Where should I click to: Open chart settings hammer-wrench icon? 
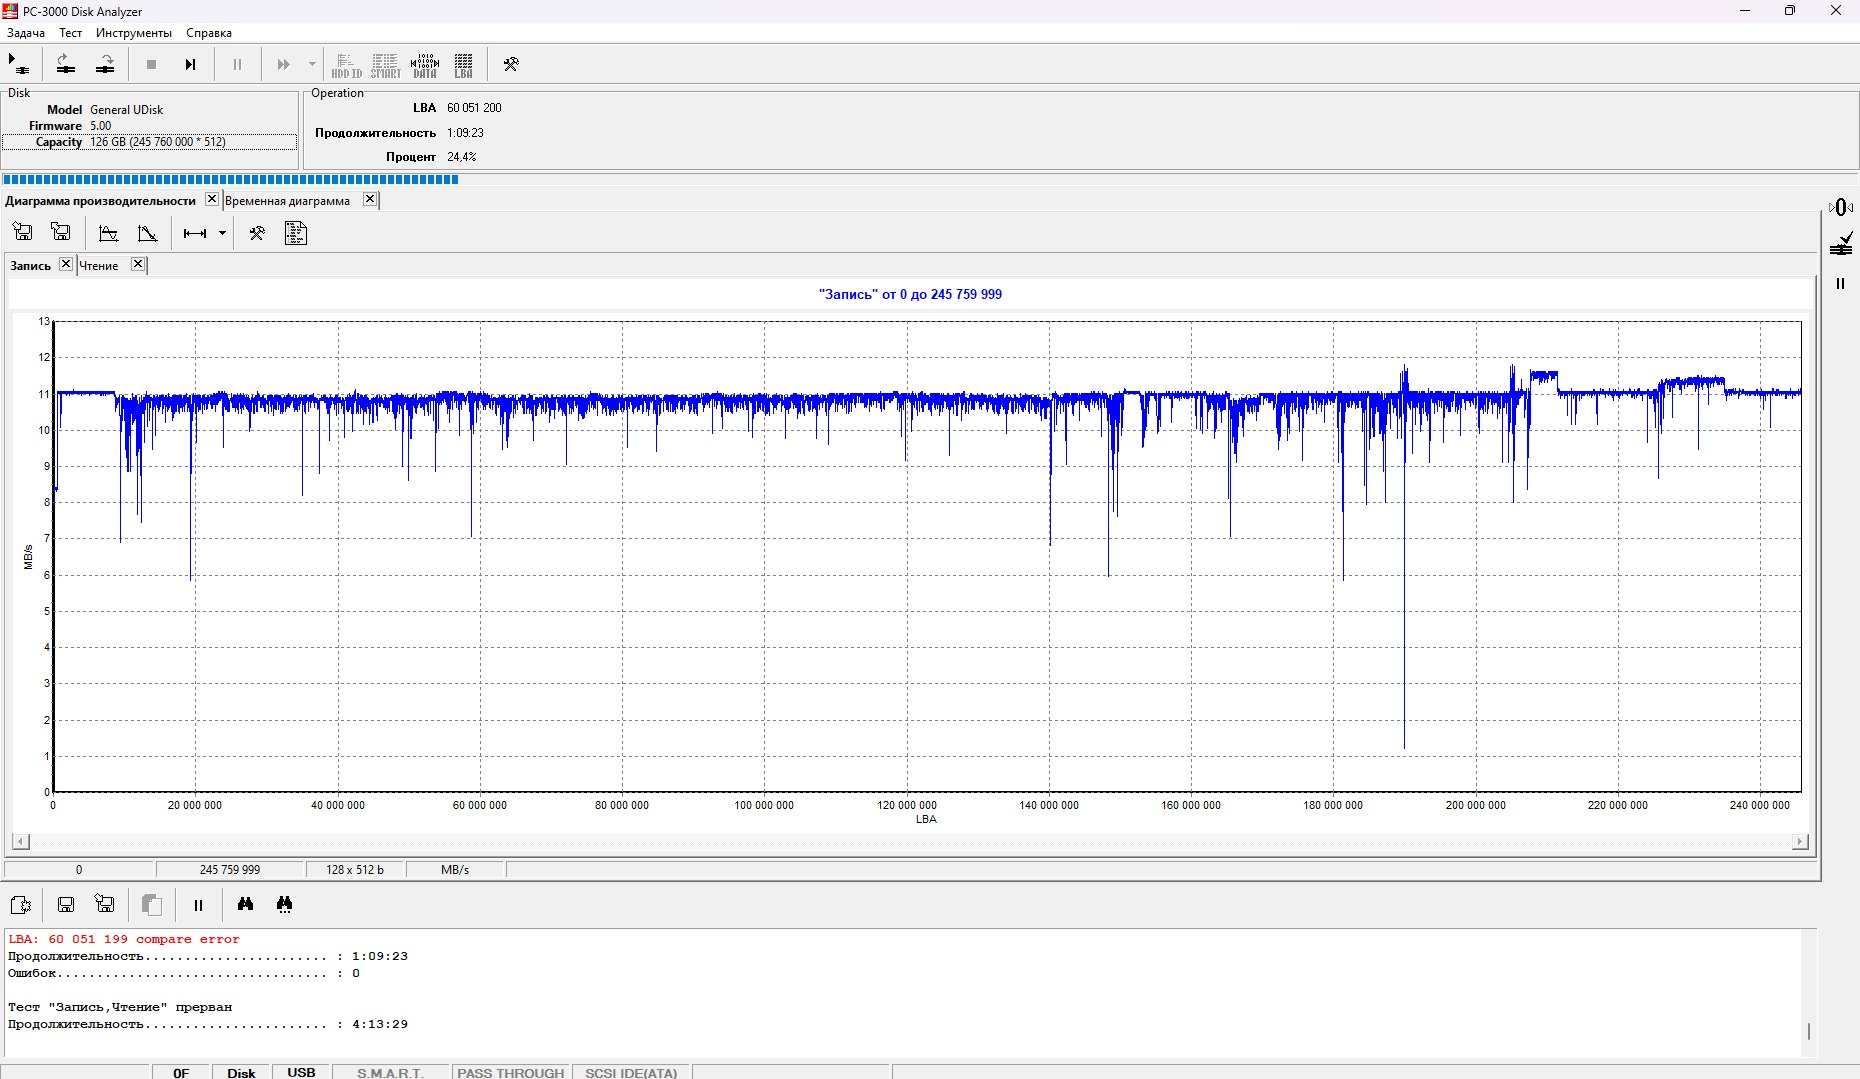(x=257, y=233)
